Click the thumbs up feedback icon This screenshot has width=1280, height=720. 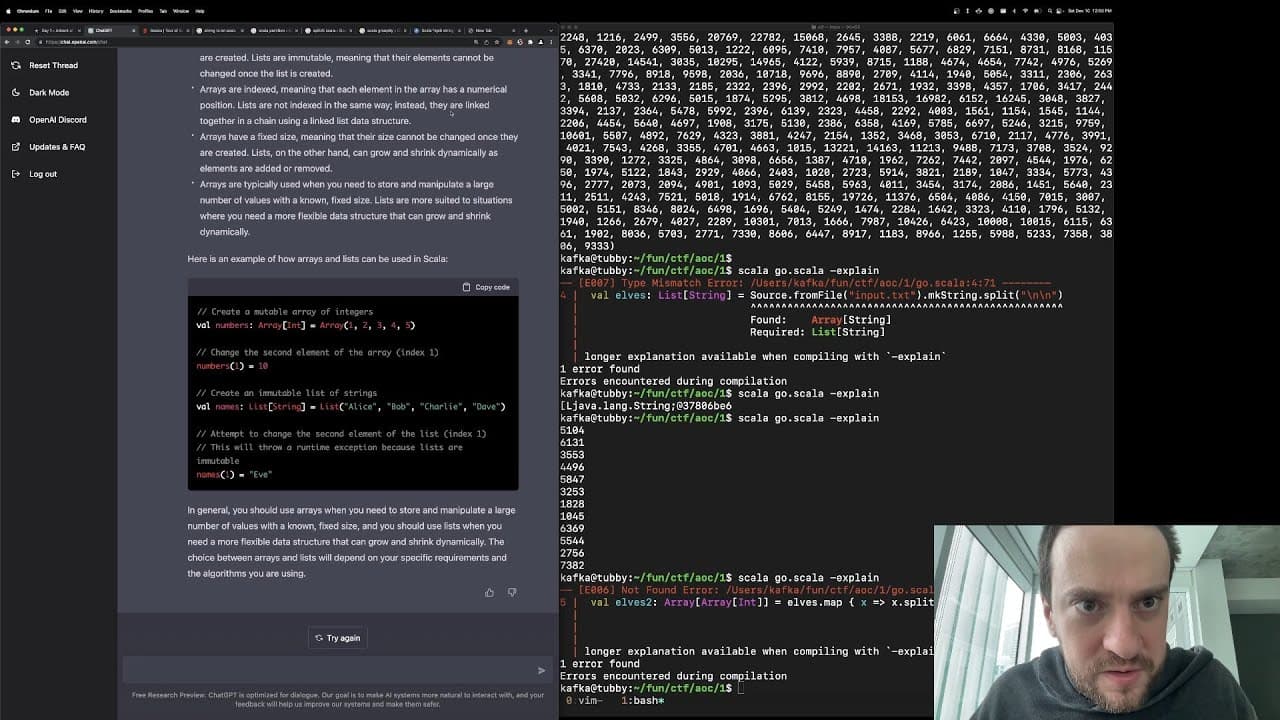489,592
